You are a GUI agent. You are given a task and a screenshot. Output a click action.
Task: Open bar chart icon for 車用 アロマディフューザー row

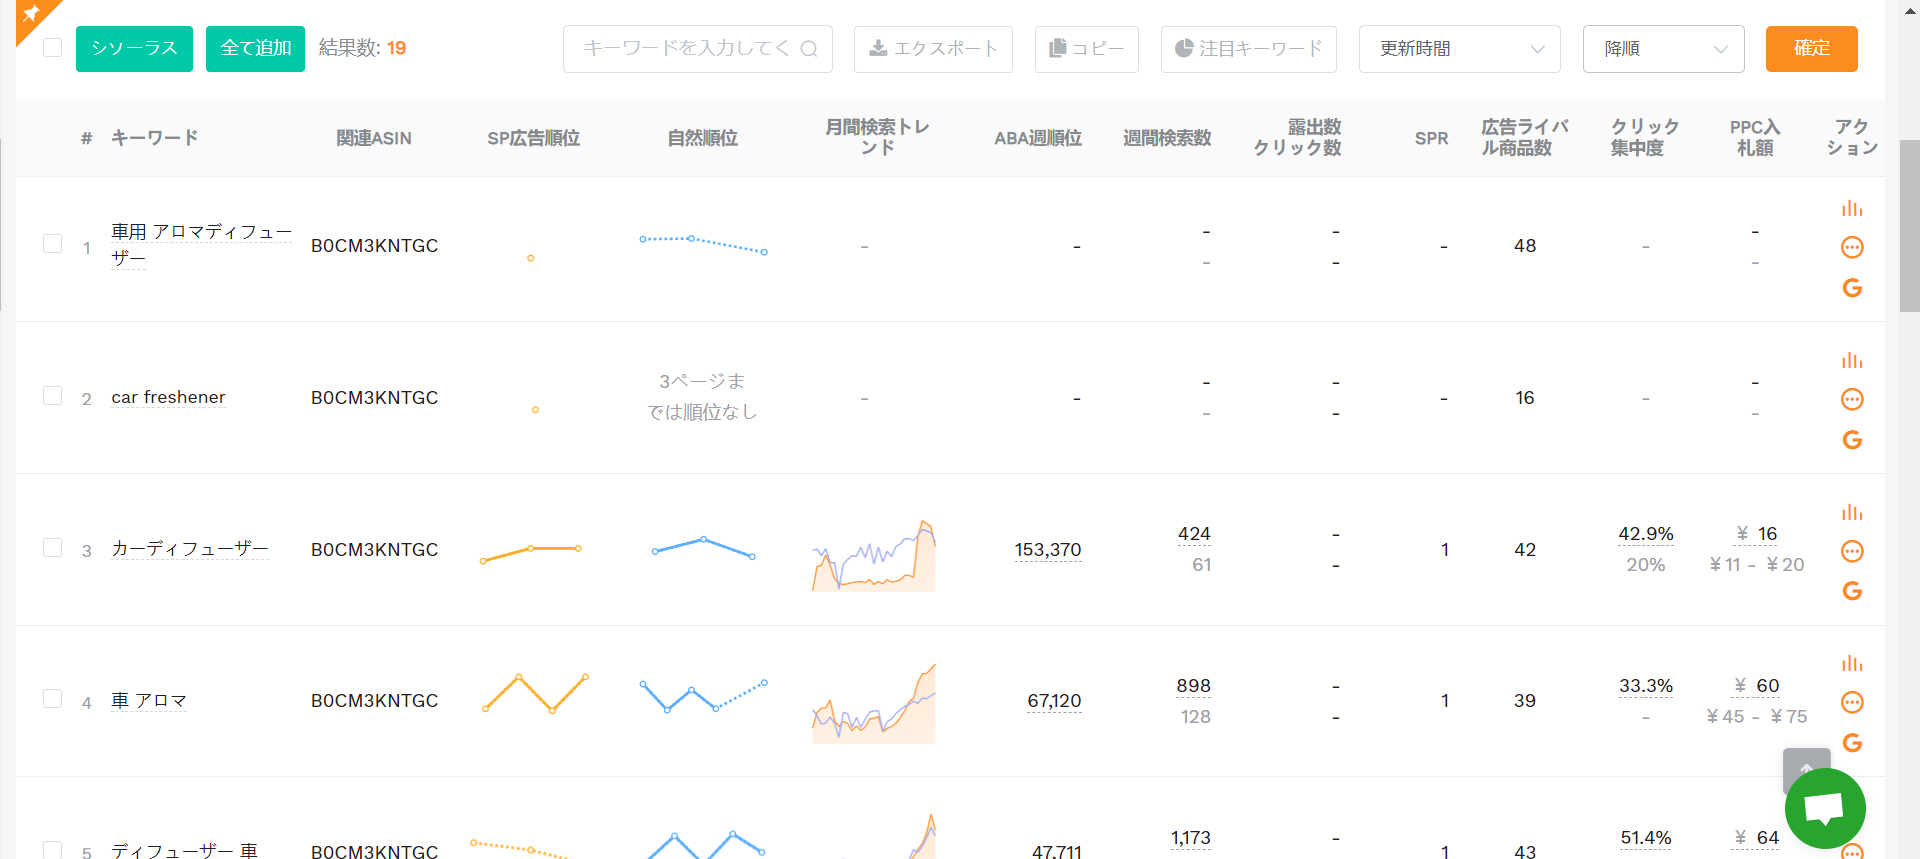(x=1852, y=208)
